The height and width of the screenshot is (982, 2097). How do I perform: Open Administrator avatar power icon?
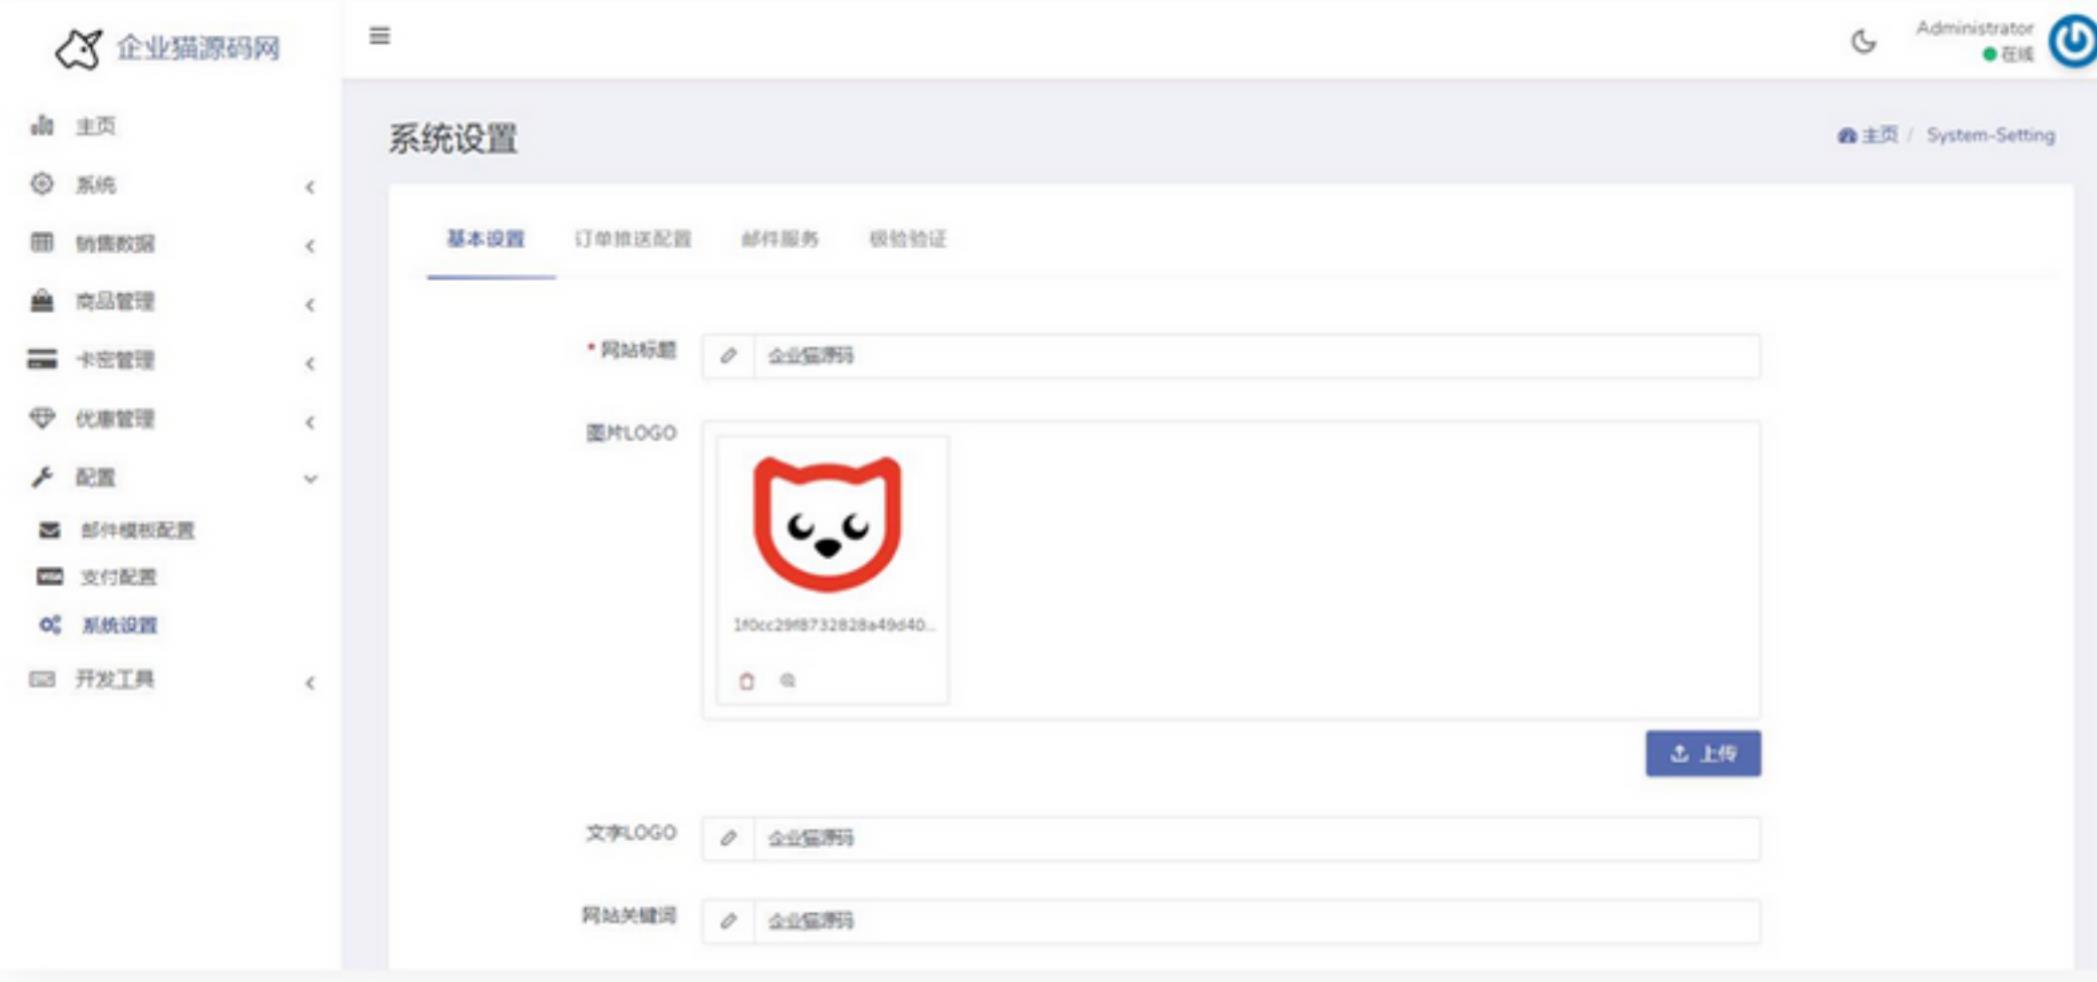click(2072, 42)
